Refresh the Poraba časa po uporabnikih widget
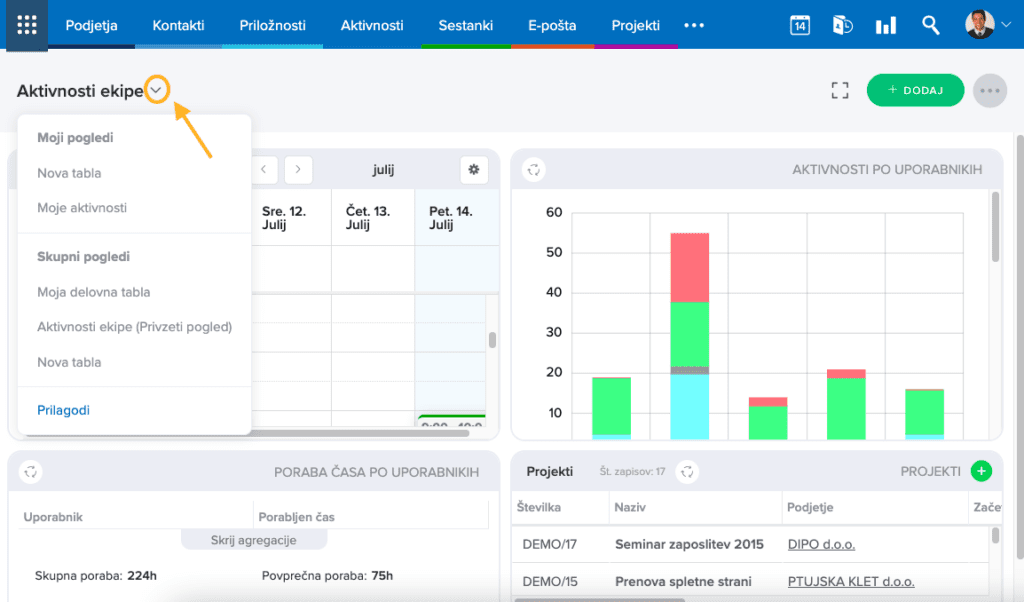 (x=31, y=472)
